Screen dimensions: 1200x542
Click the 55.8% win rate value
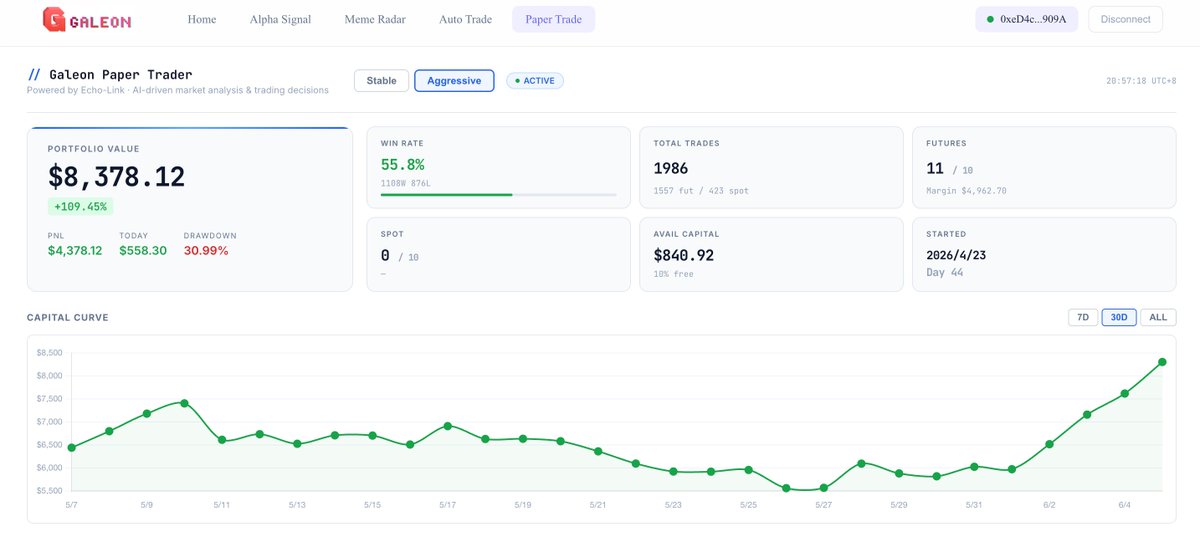point(403,164)
